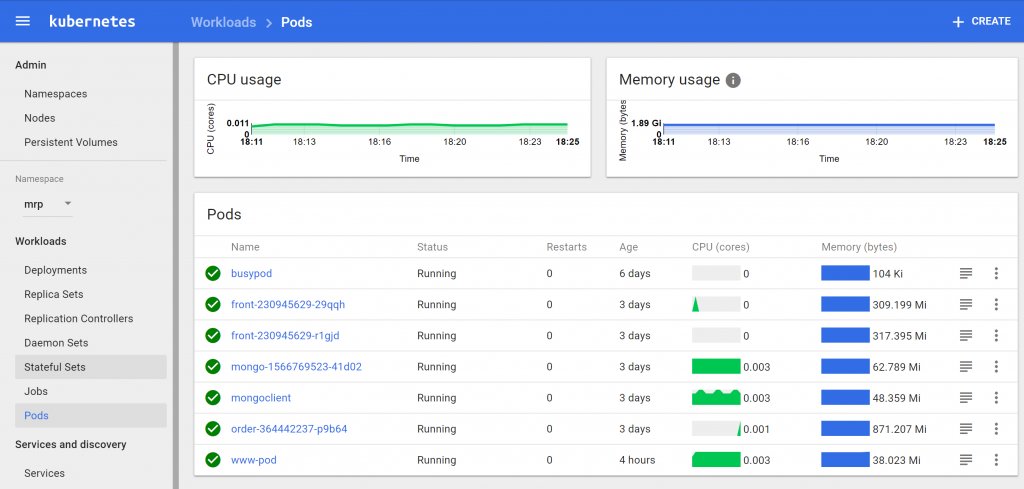Go to Namespaces in the sidebar

56,94
